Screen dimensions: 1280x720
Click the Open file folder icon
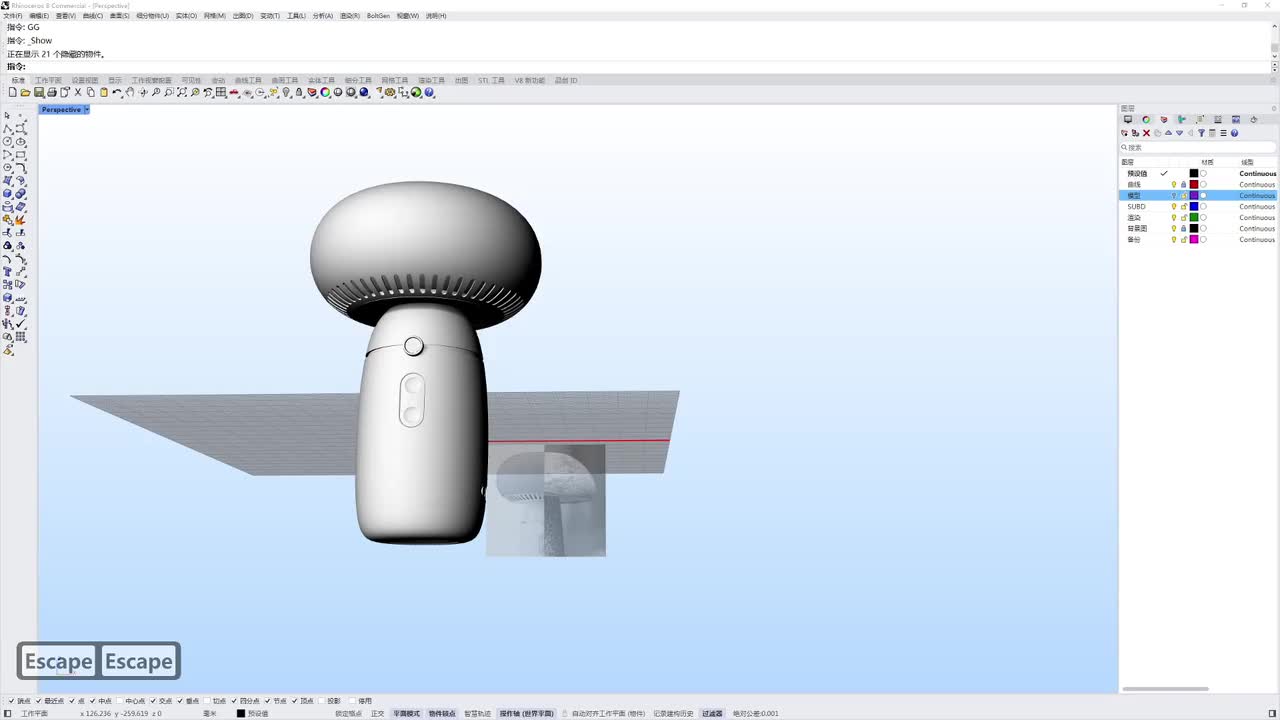25,92
